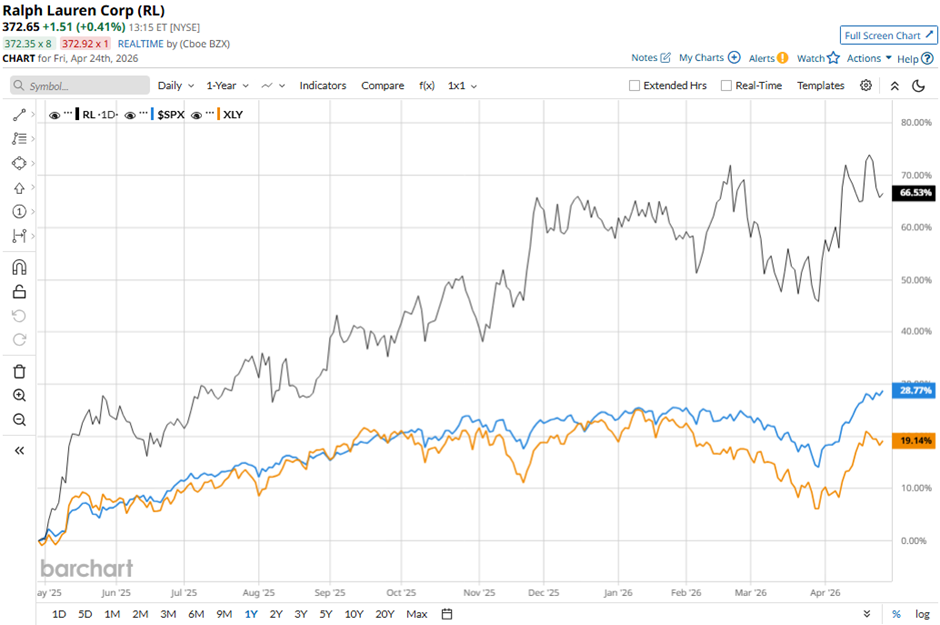The height and width of the screenshot is (625, 940).
Task: Create new chart via My Charts plus icon
Action: pos(734,58)
